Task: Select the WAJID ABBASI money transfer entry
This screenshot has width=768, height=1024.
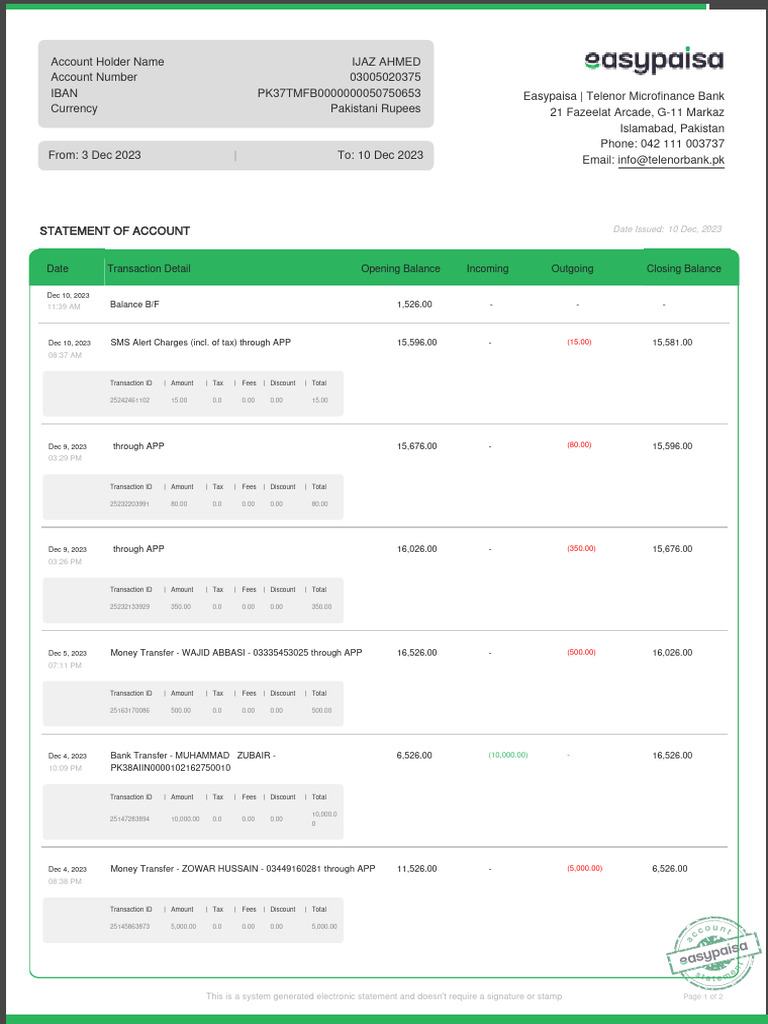Action: point(236,652)
